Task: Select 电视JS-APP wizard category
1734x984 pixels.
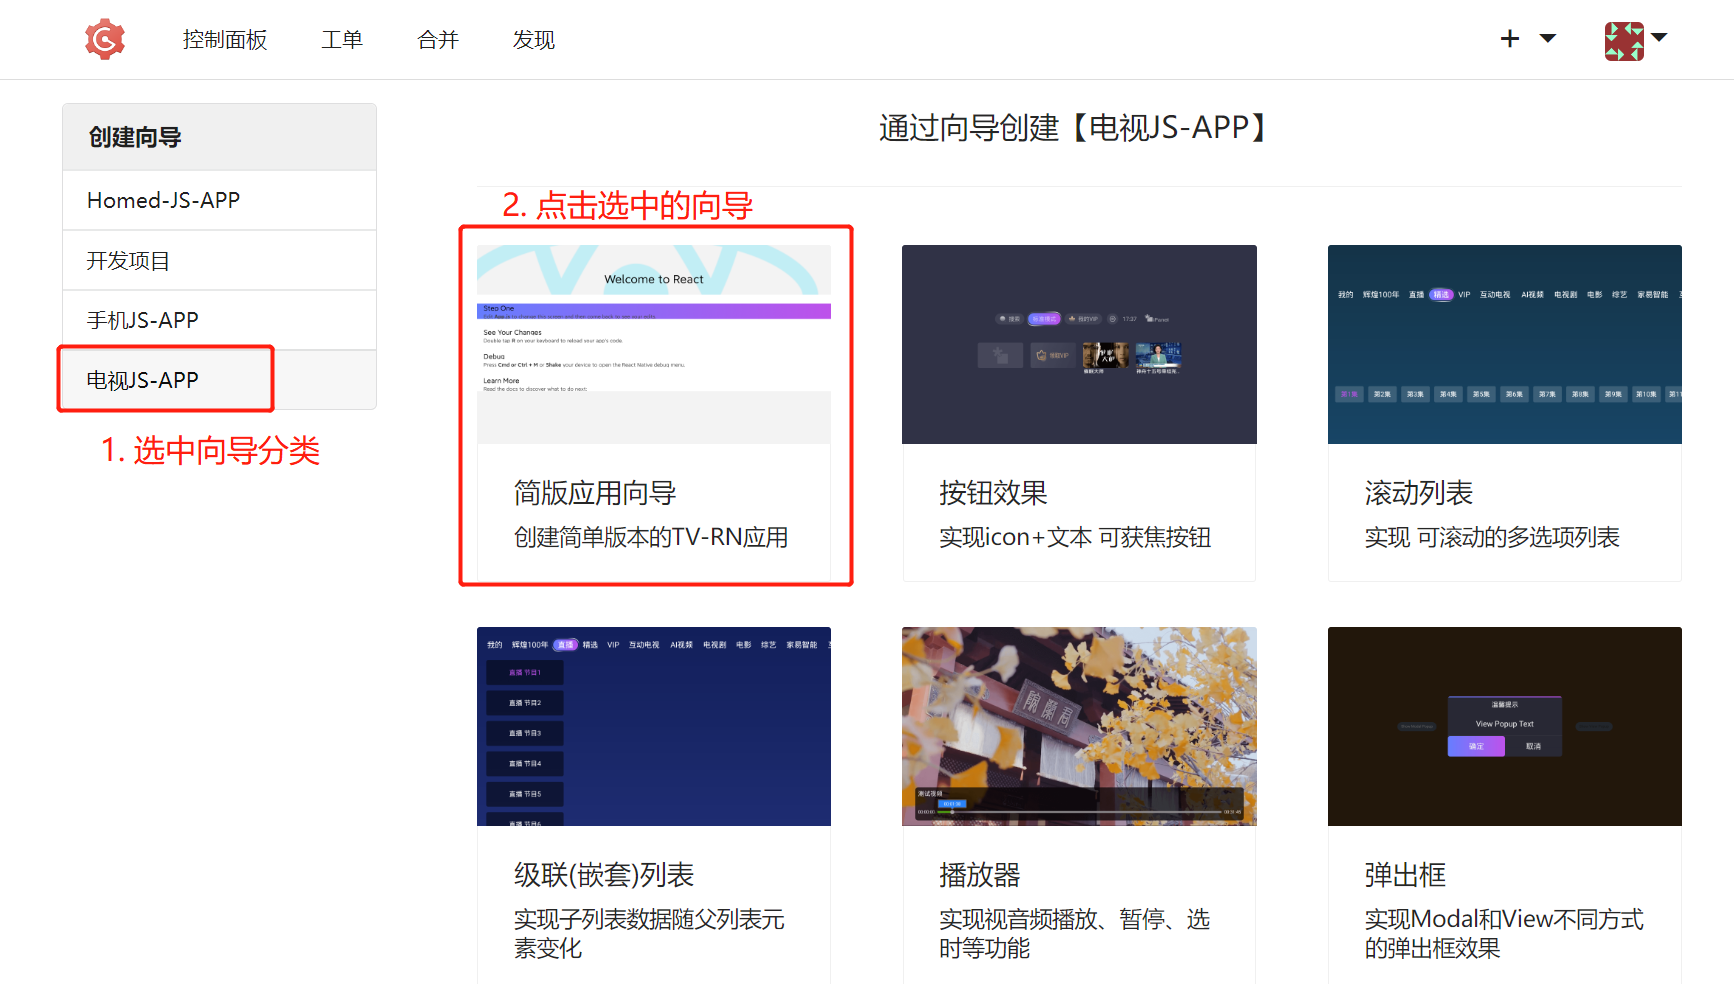Action: tap(143, 380)
